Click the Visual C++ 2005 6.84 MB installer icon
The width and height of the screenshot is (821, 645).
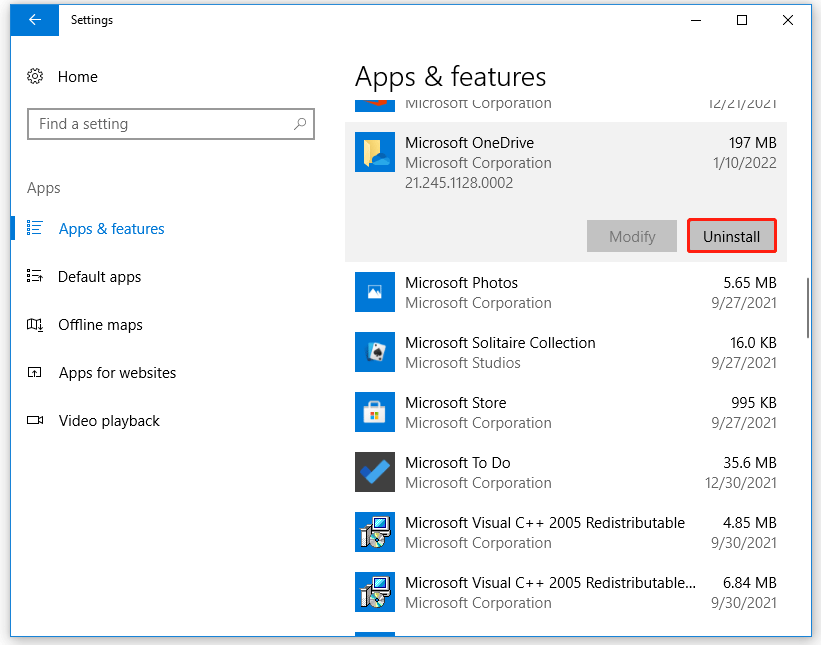click(375, 592)
